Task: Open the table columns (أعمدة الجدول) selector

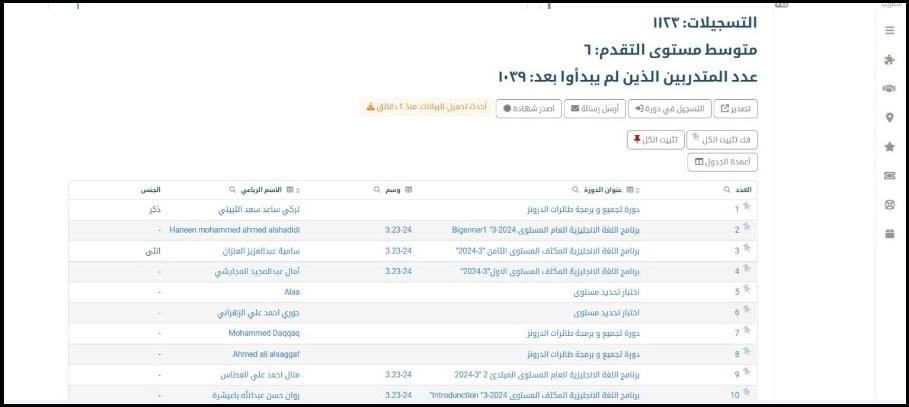Action: tap(723, 162)
